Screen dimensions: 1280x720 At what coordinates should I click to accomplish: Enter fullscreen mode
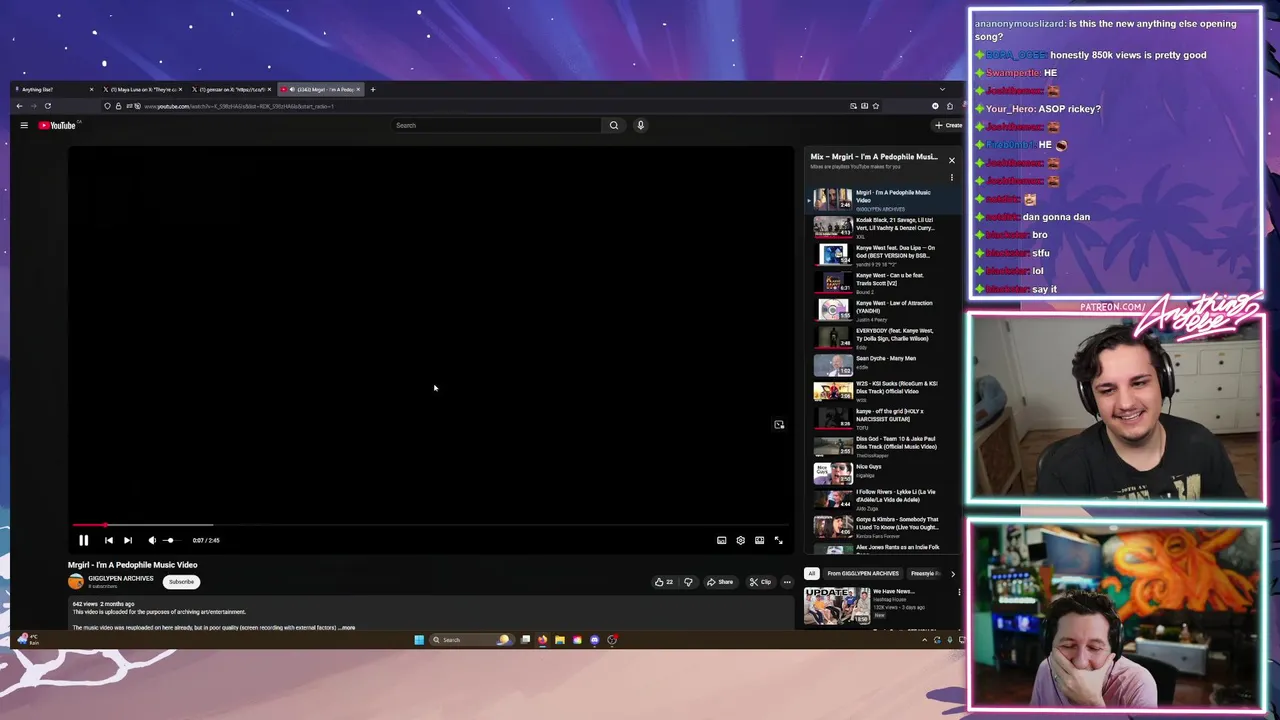tap(778, 540)
